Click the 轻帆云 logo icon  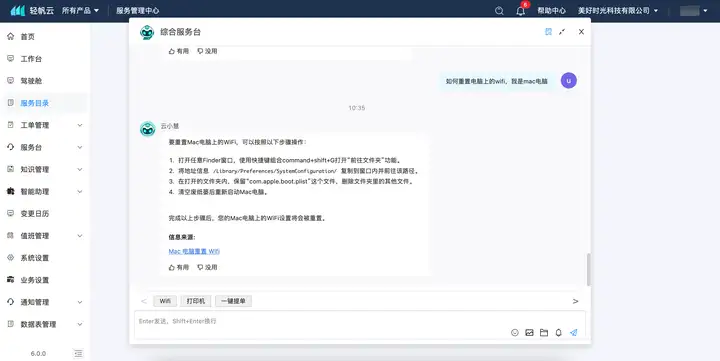[x=17, y=10]
